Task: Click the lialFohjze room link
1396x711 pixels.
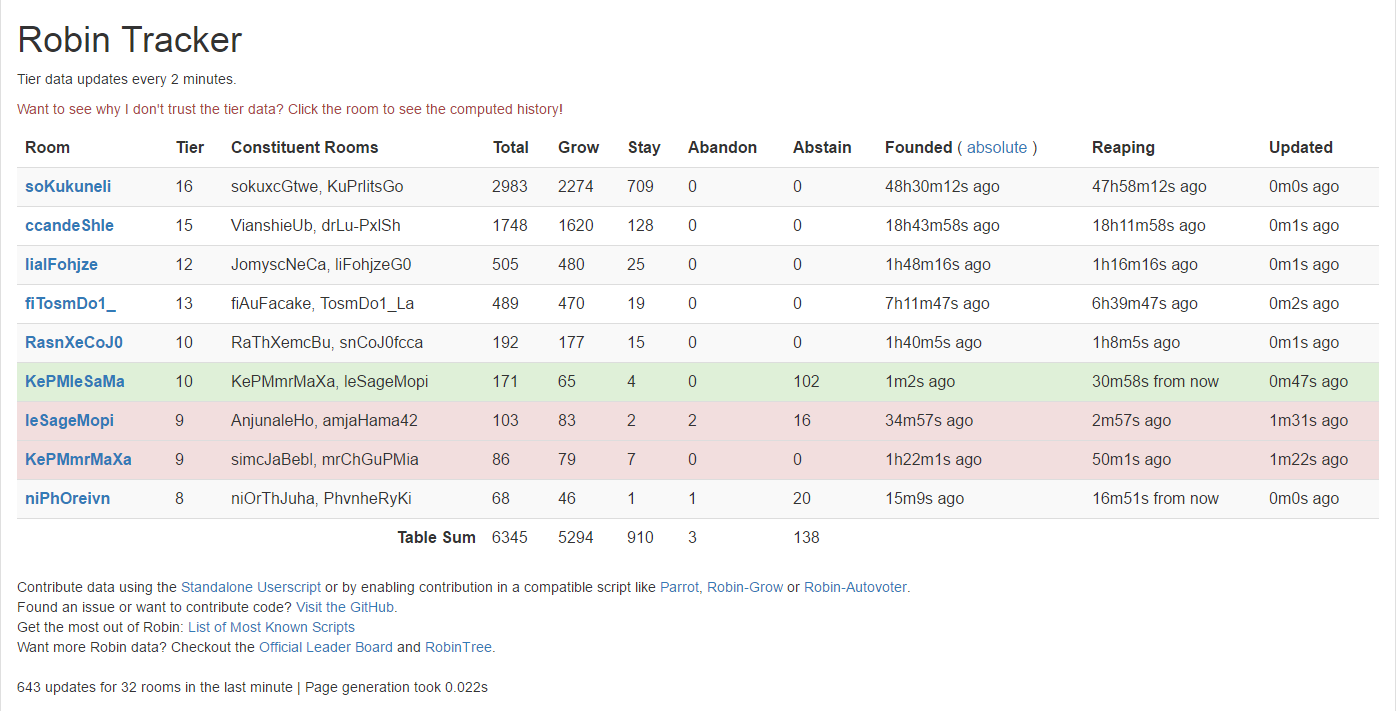Action: [61, 264]
